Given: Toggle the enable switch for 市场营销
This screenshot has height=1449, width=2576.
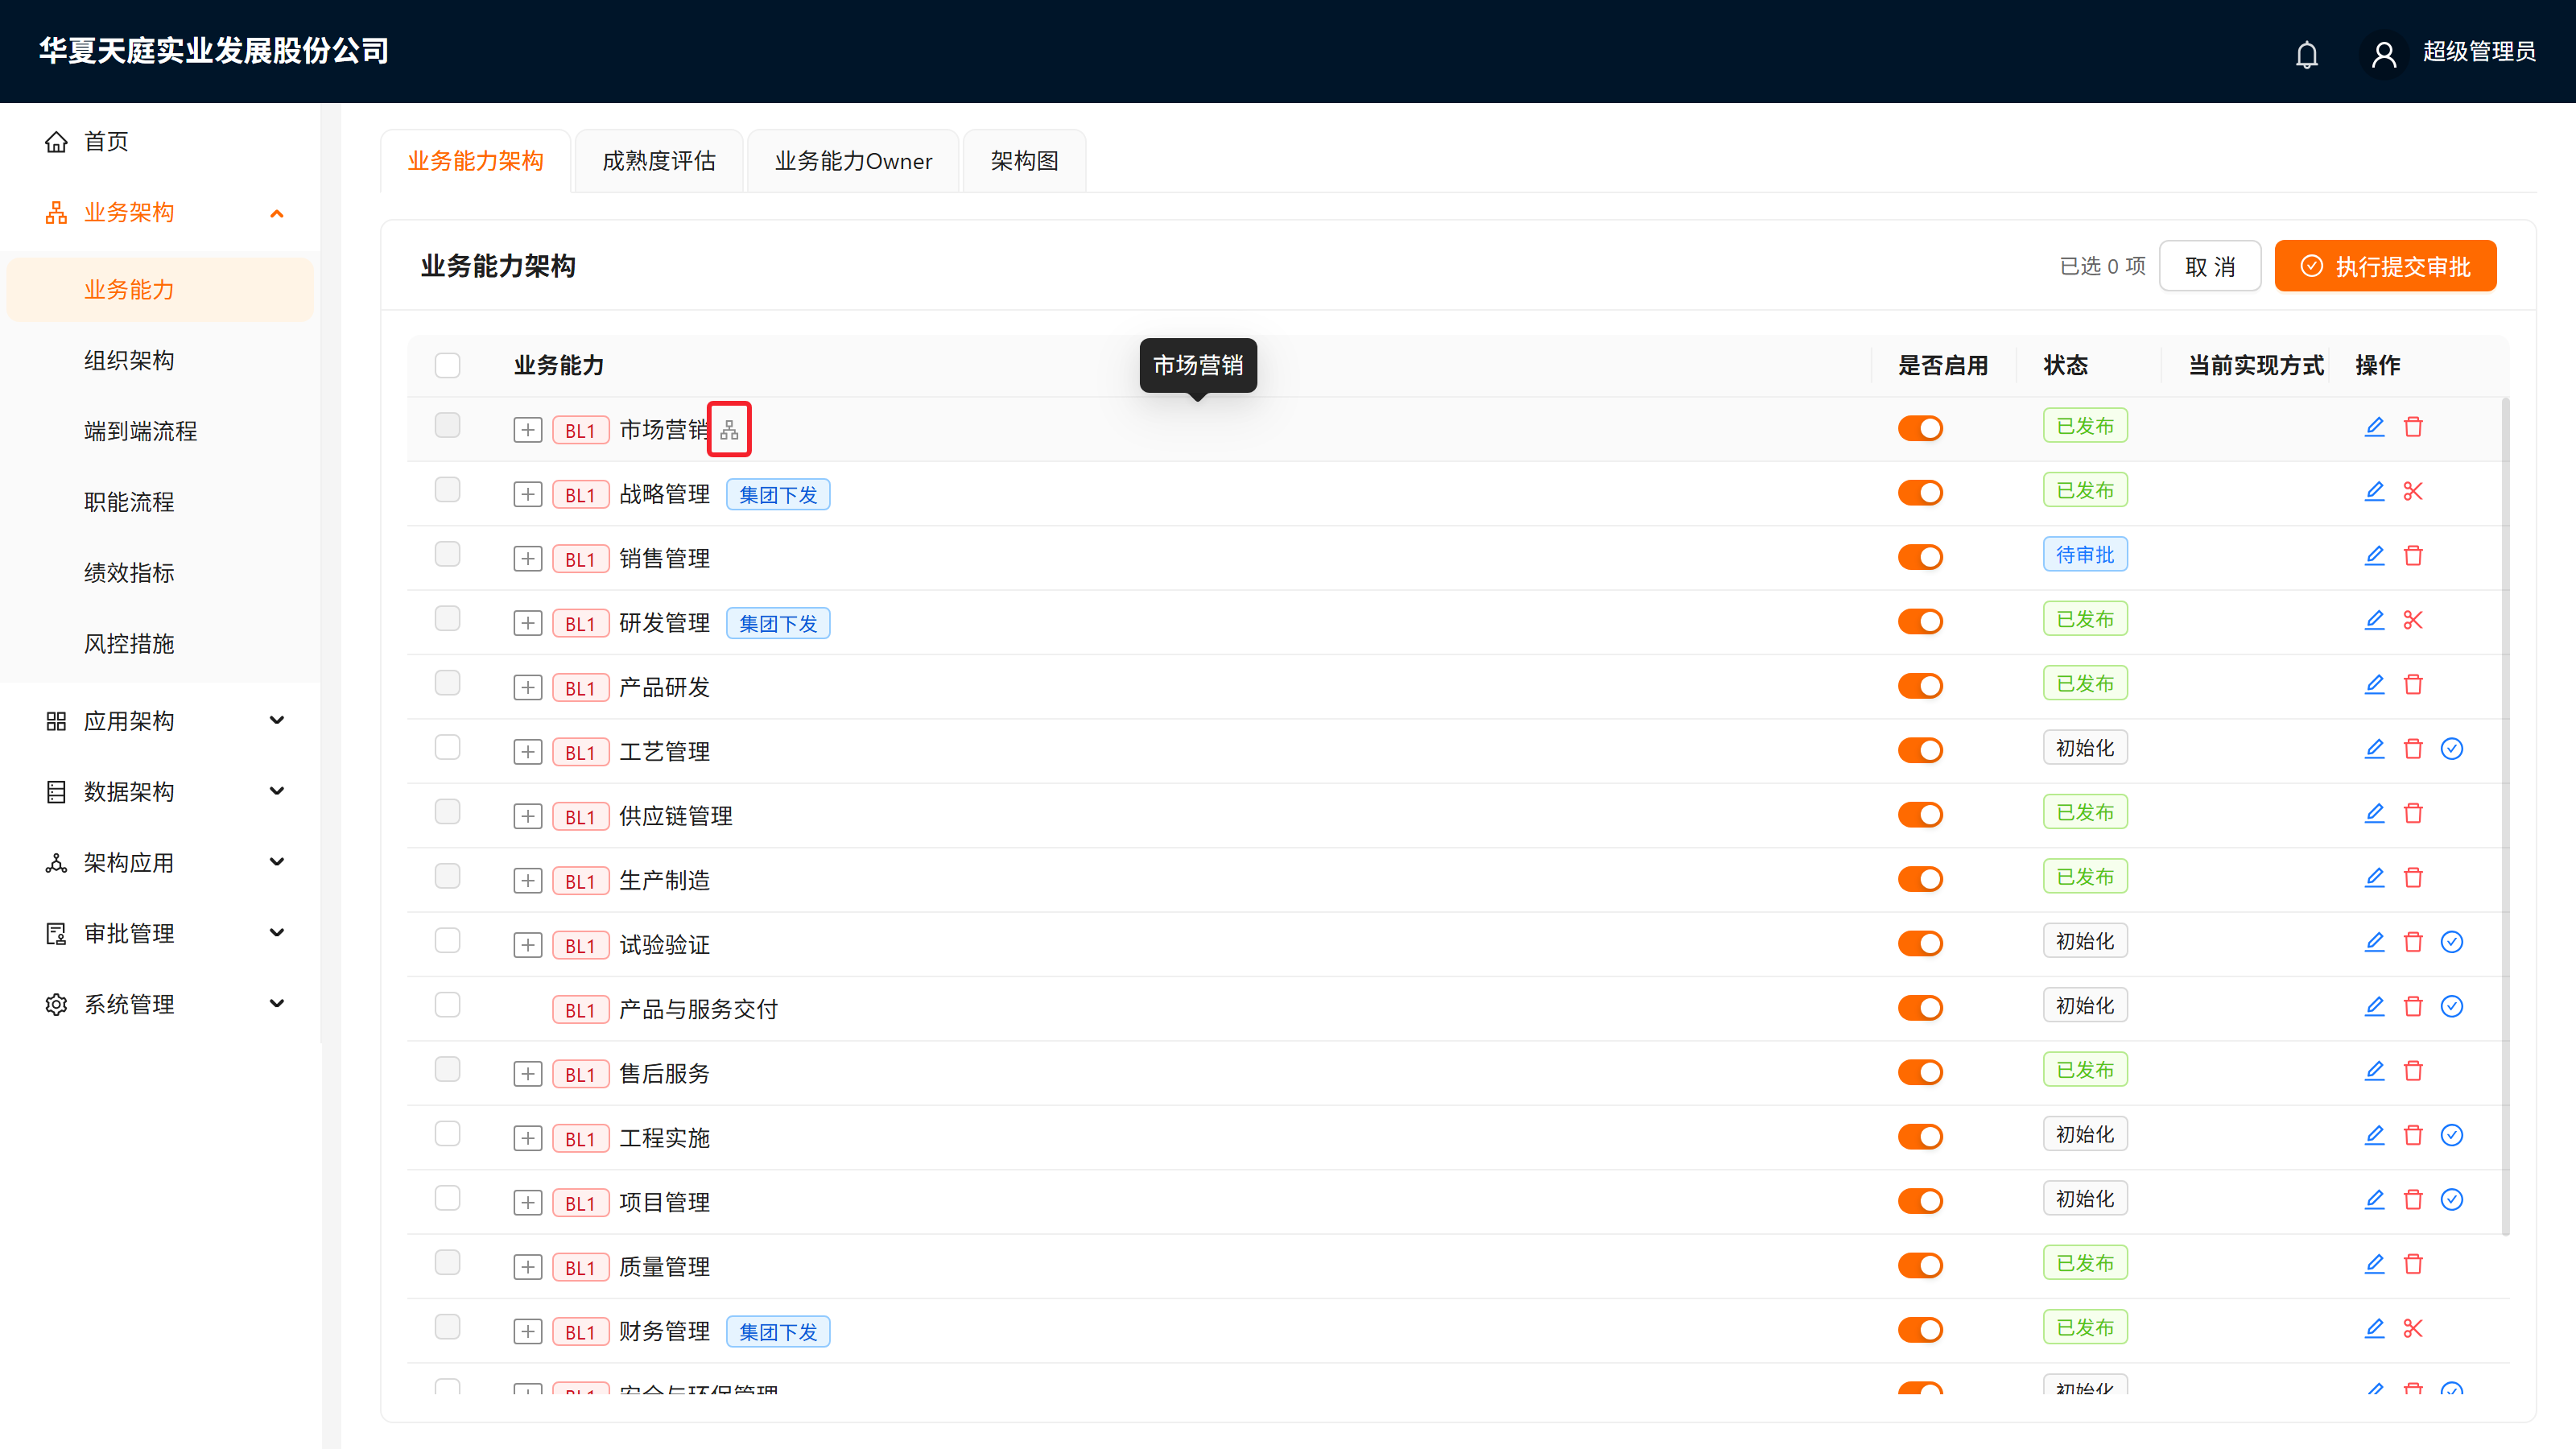Looking at the screenshot, I should pos(1920,428).
